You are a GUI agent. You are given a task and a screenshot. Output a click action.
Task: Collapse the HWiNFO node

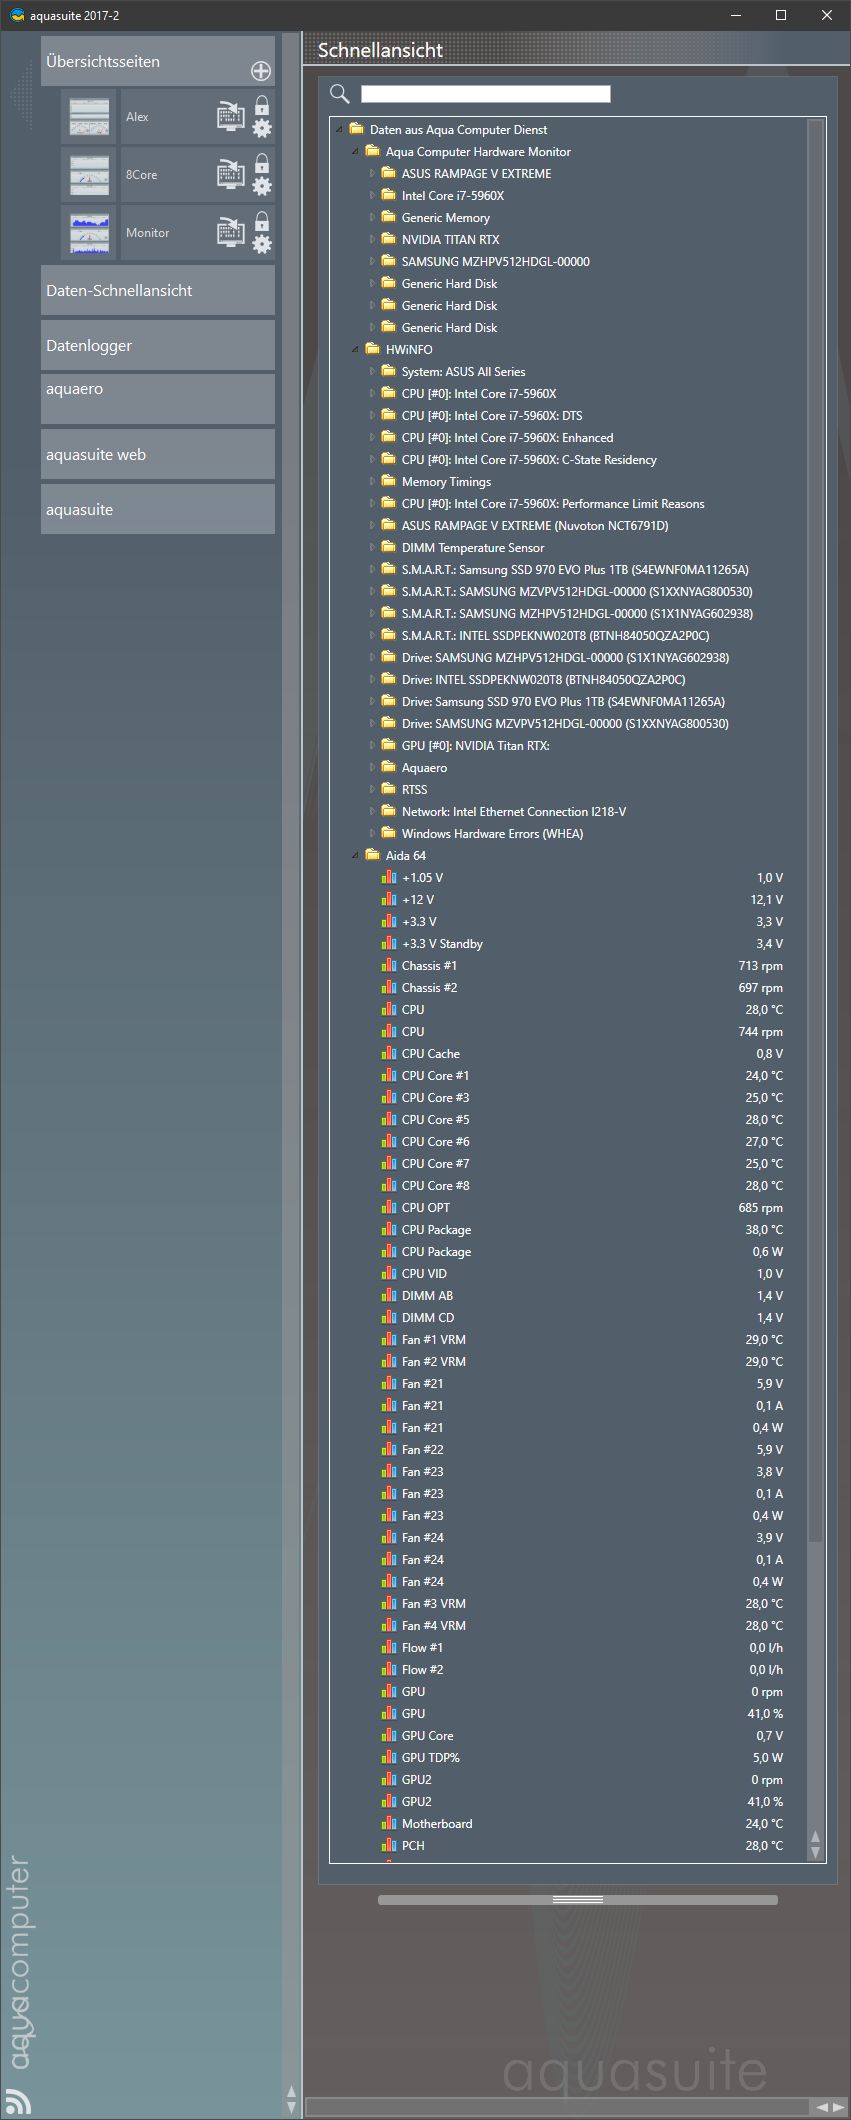(x=355, y=349)
